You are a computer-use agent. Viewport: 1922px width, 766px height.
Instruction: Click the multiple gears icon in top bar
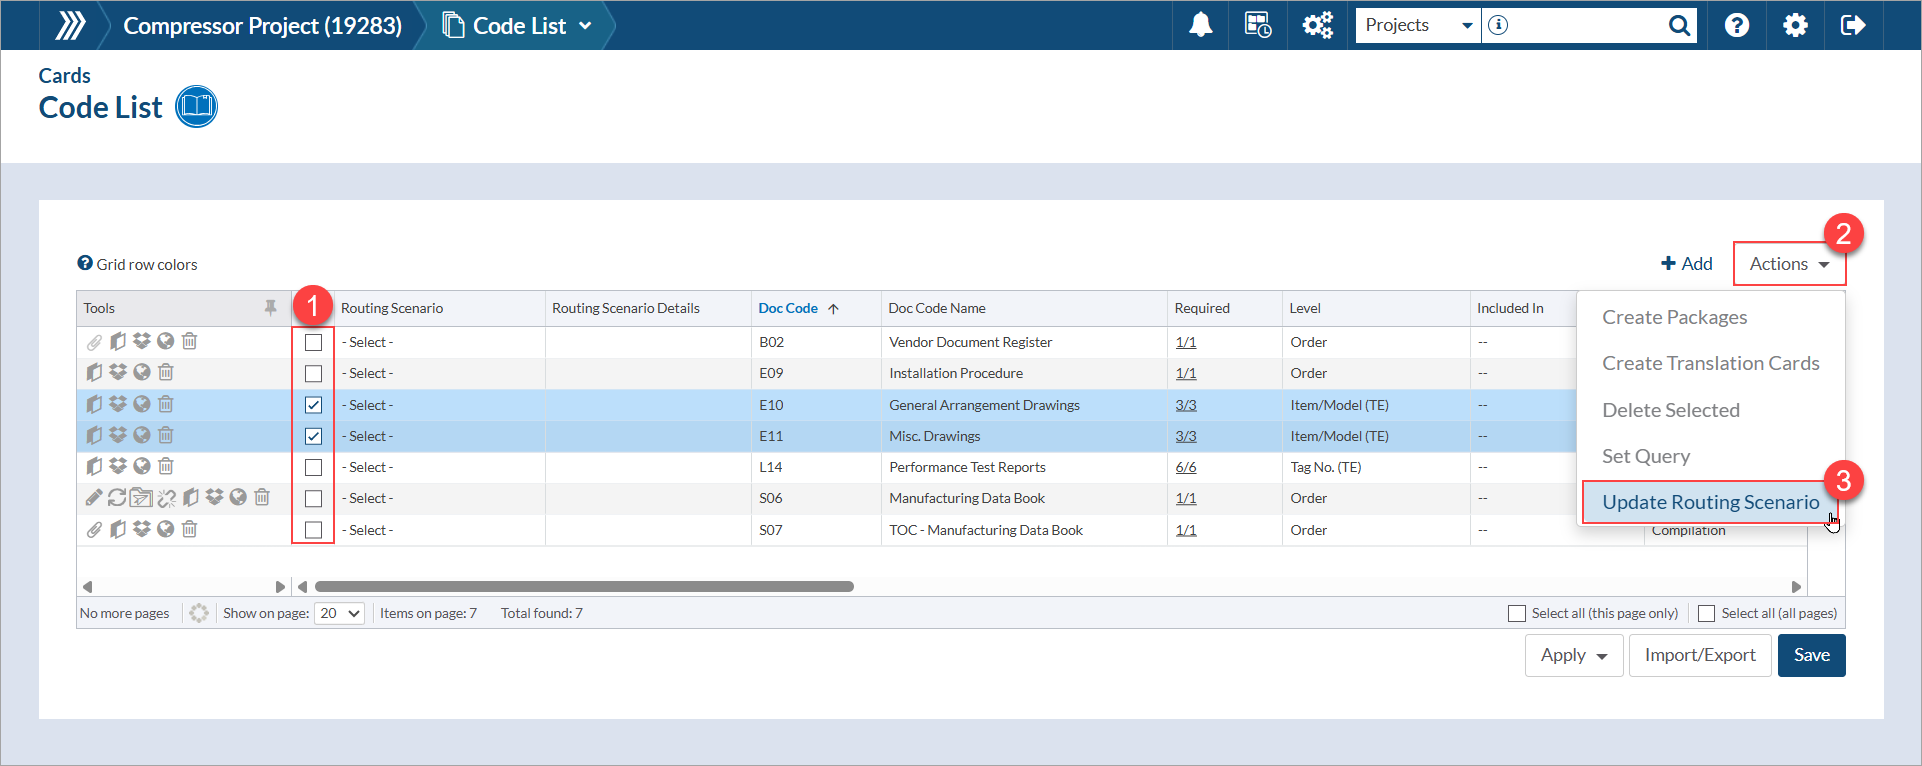[1317, 25]
